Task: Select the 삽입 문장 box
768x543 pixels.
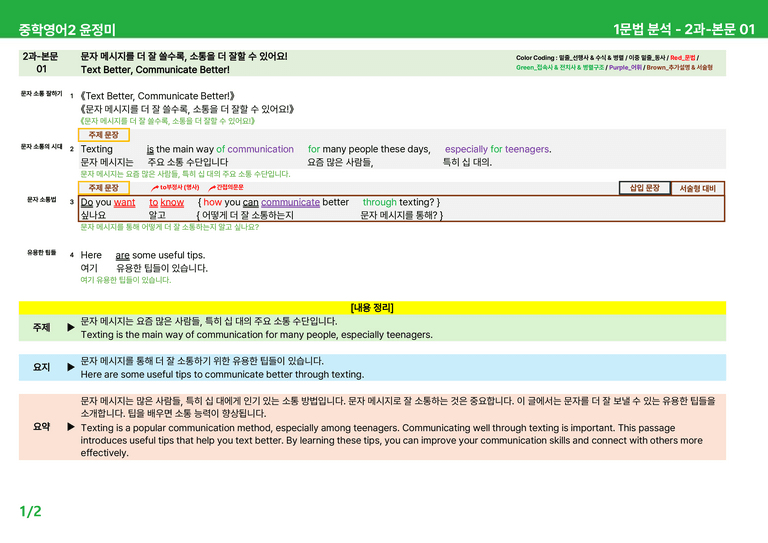Action: 645,188
